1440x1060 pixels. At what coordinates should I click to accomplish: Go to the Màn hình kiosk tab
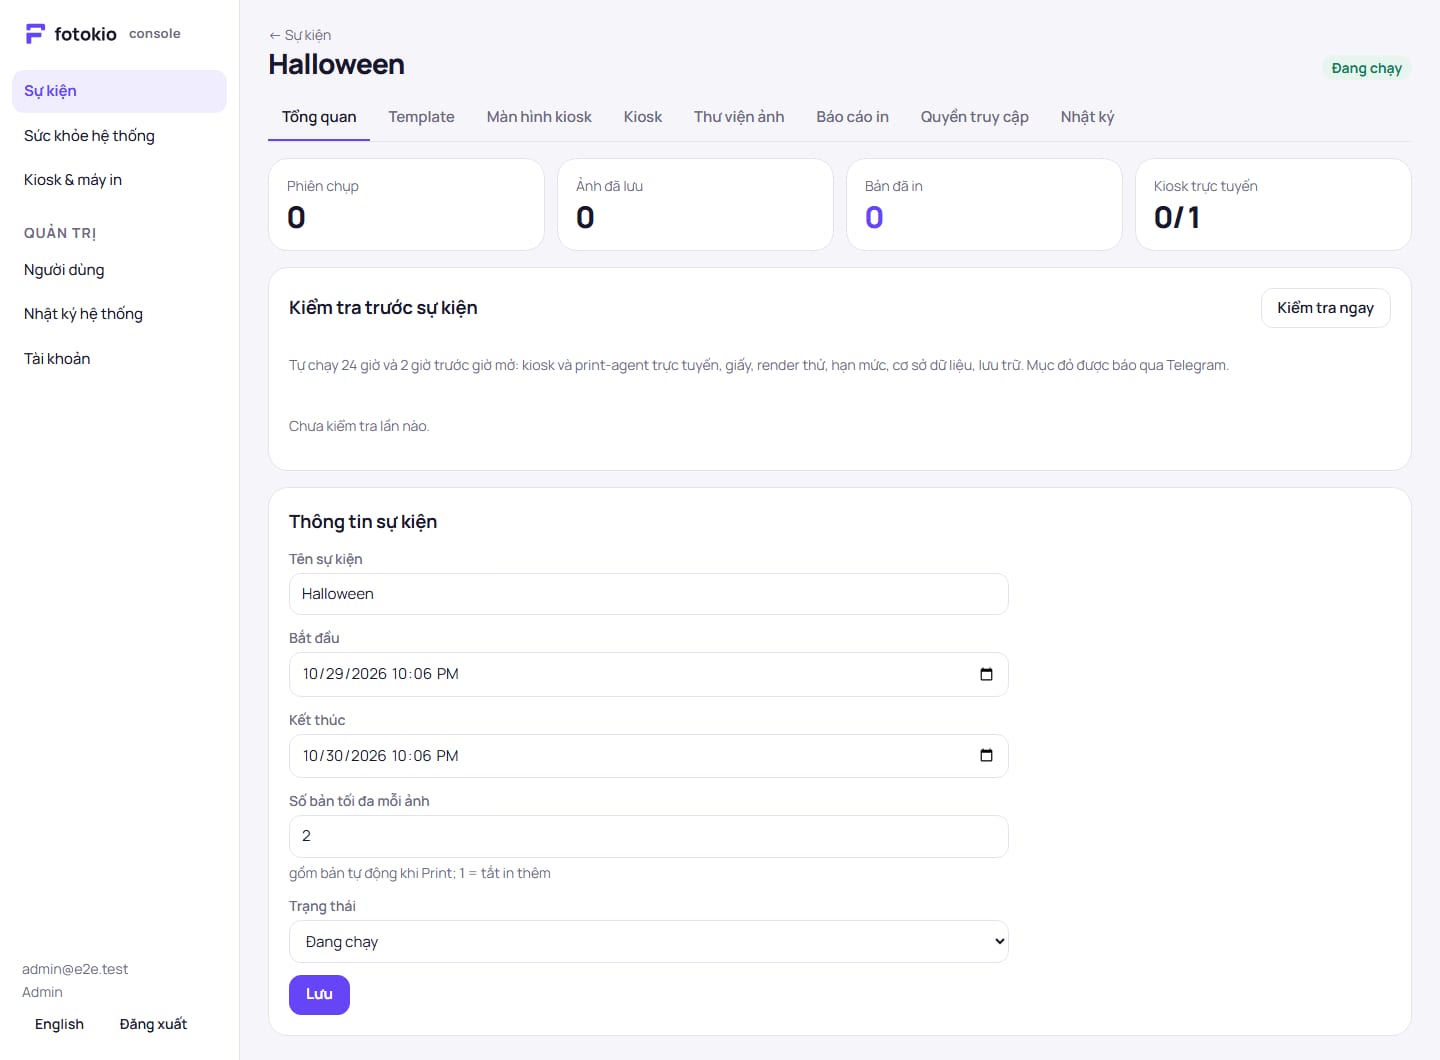click(539, 117)
